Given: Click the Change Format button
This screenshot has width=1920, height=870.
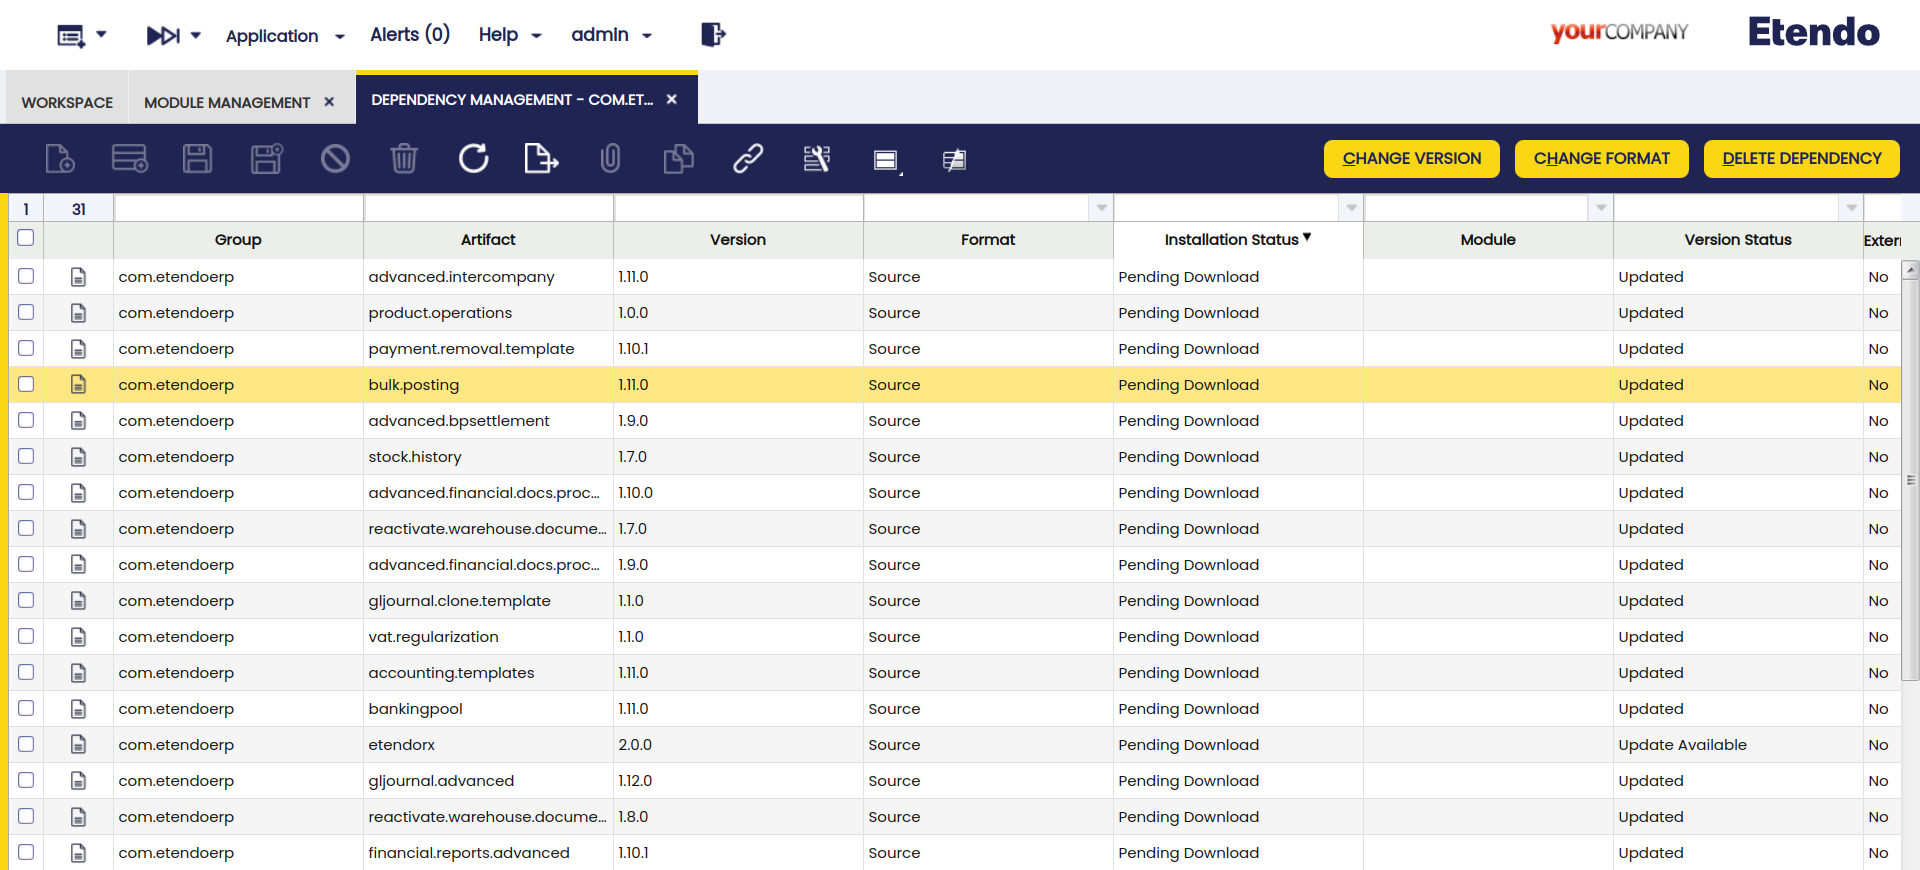Looking at the screenshot, I should [1602, 159].
